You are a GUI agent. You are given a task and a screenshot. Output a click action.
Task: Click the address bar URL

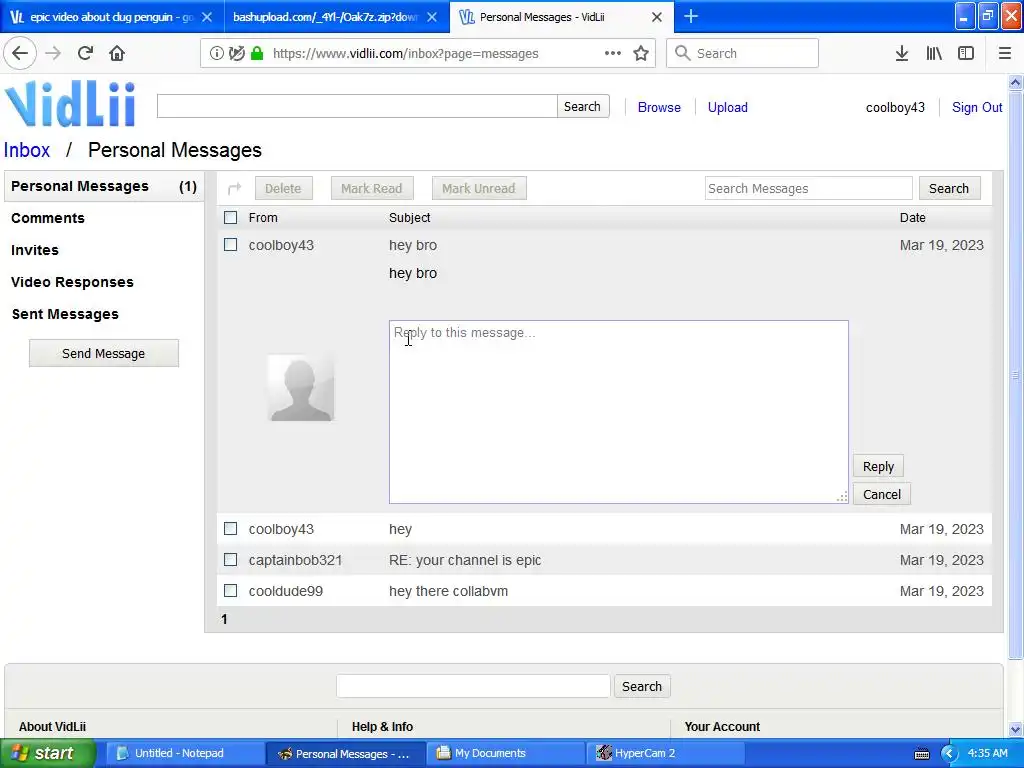406,54
